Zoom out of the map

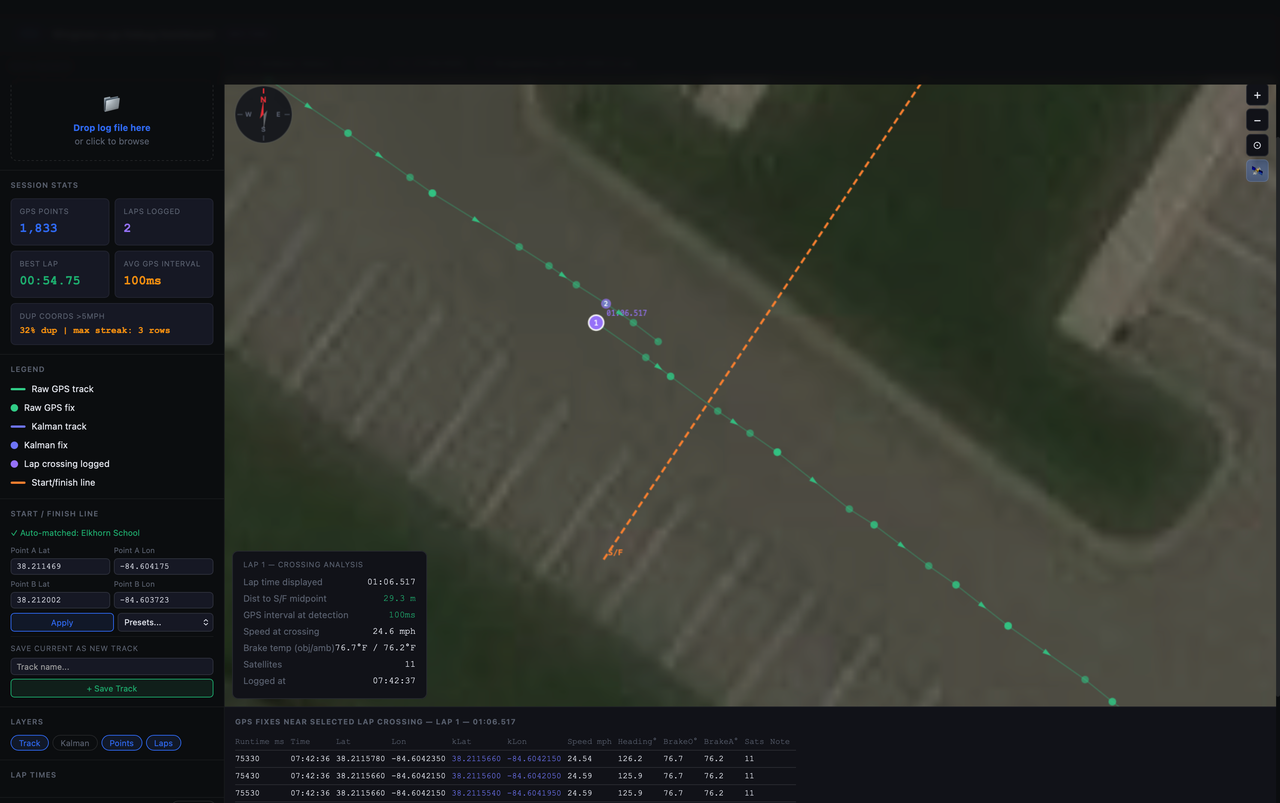(x=1257, y=120)
